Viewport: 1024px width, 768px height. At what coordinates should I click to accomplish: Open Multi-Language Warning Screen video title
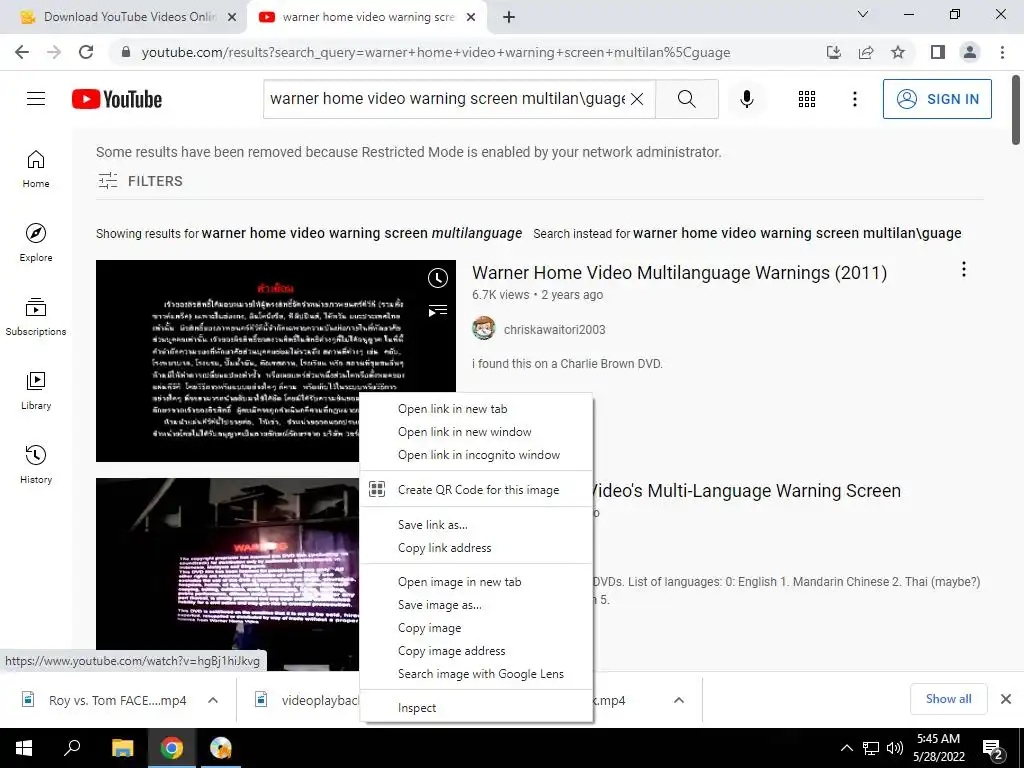coord(746,490)
